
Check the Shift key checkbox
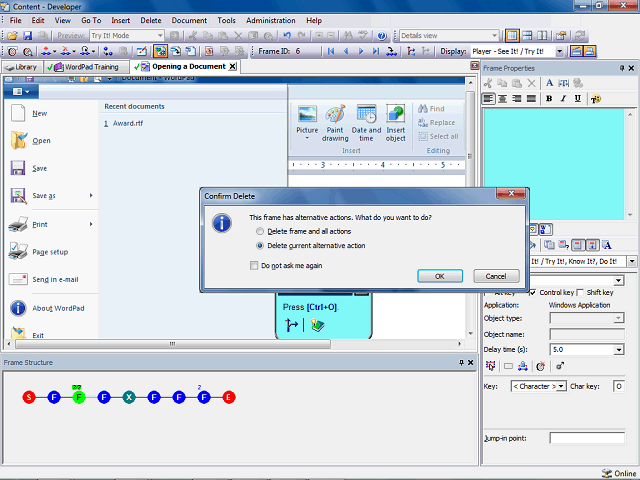[x=580, y=293]
